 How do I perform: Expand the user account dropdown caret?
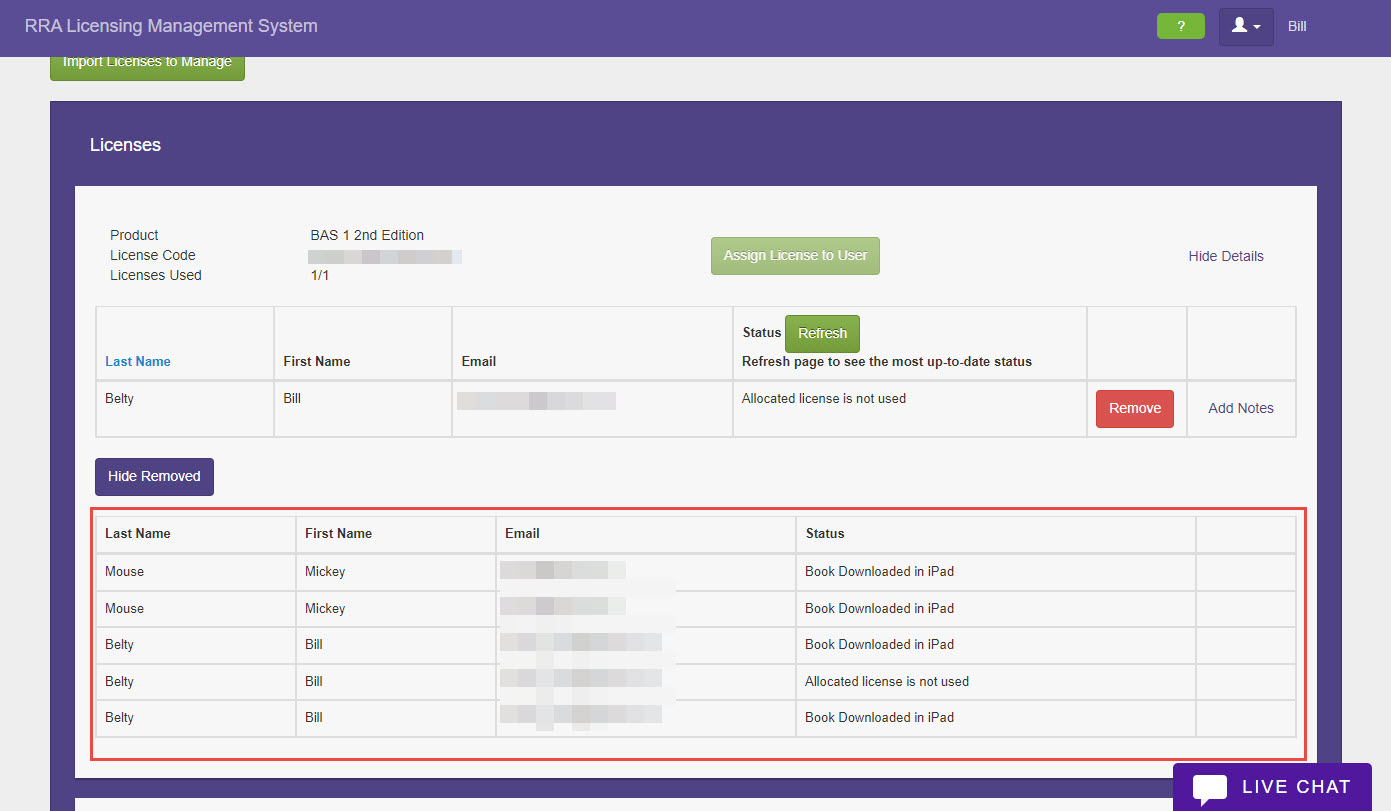[x=1257, y=28]
